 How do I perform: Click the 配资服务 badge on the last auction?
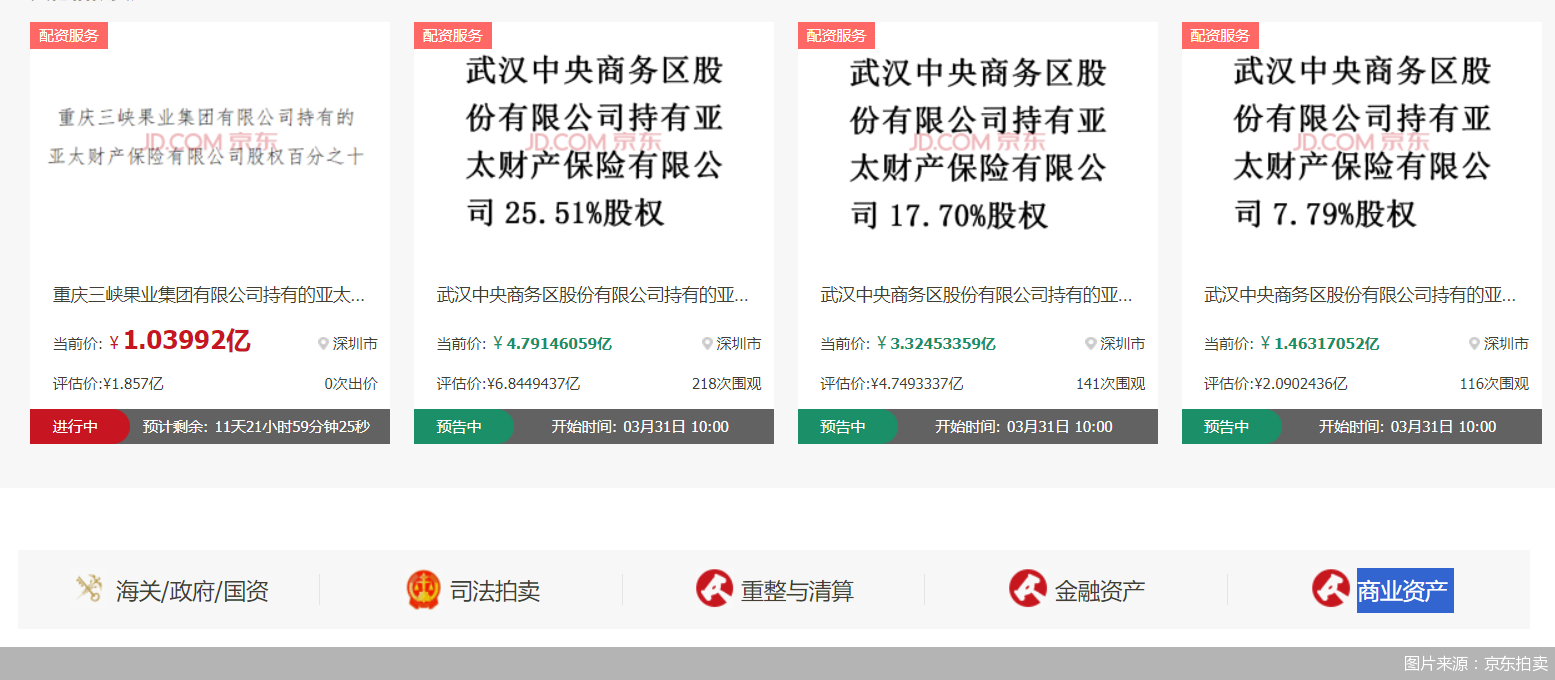[1221, 35]
